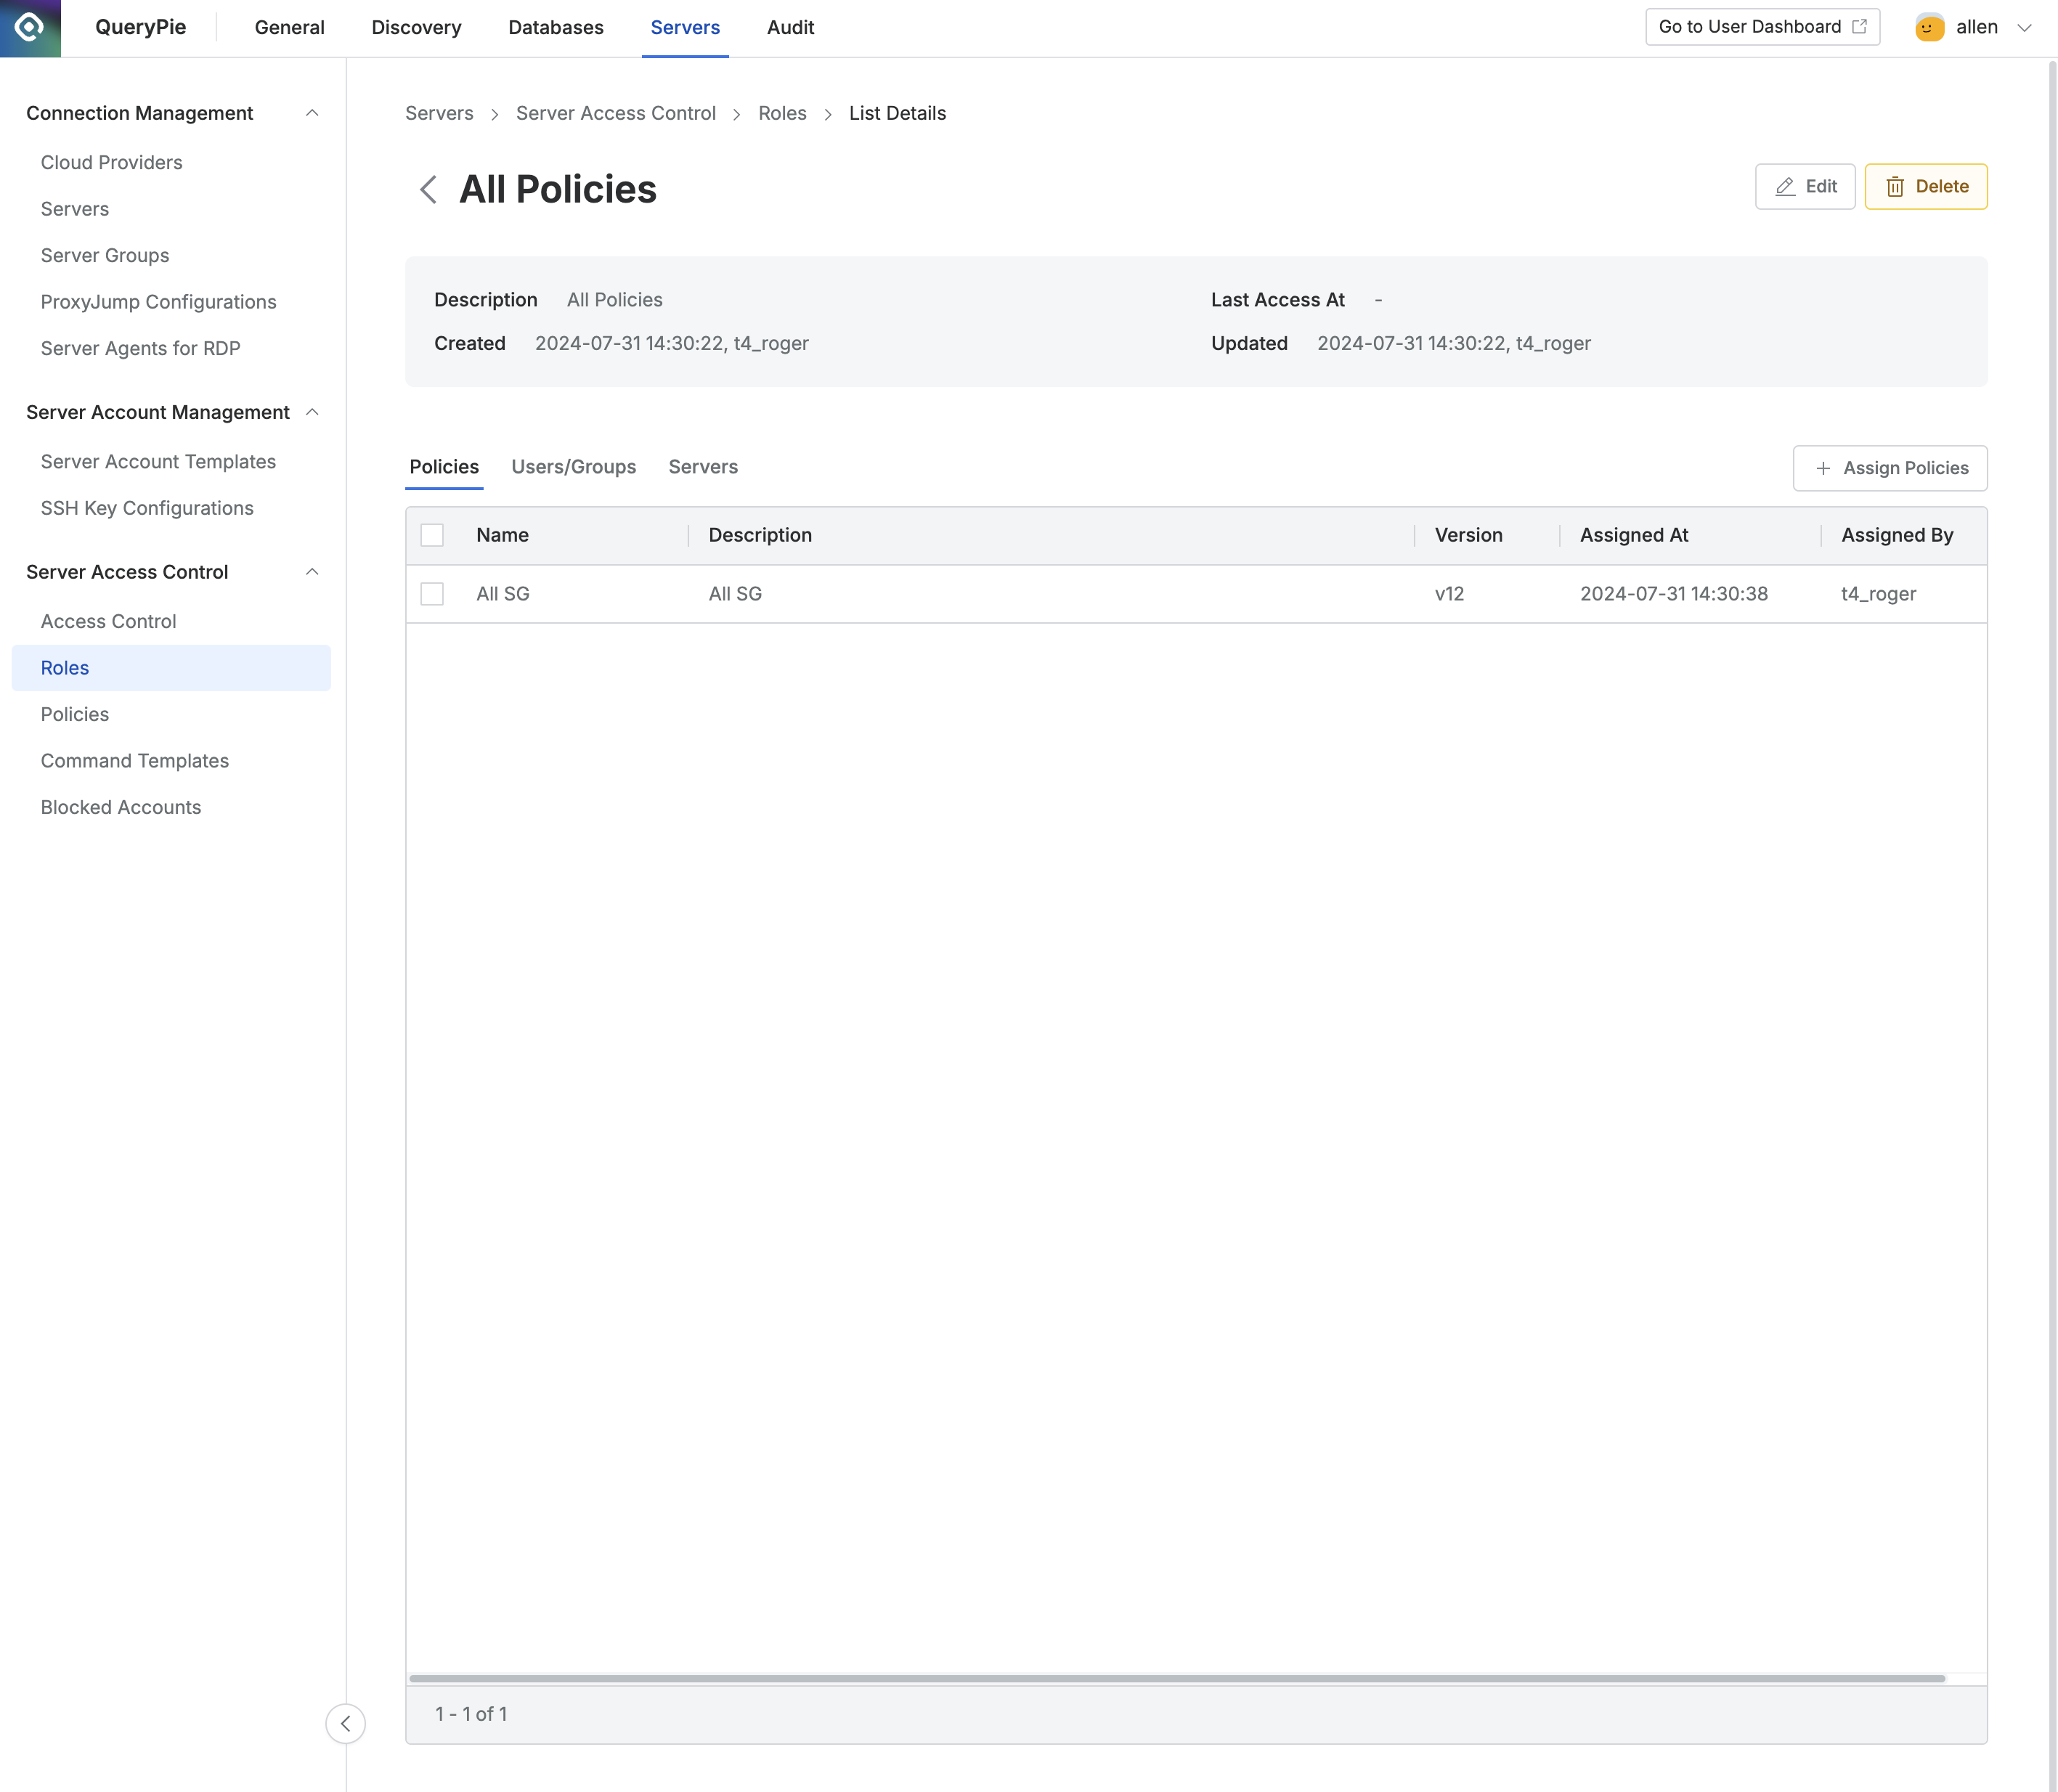Screen dimensions: 2058x1792
Task: Switch to the Users/Groups tab
Action: pos(574,467)
